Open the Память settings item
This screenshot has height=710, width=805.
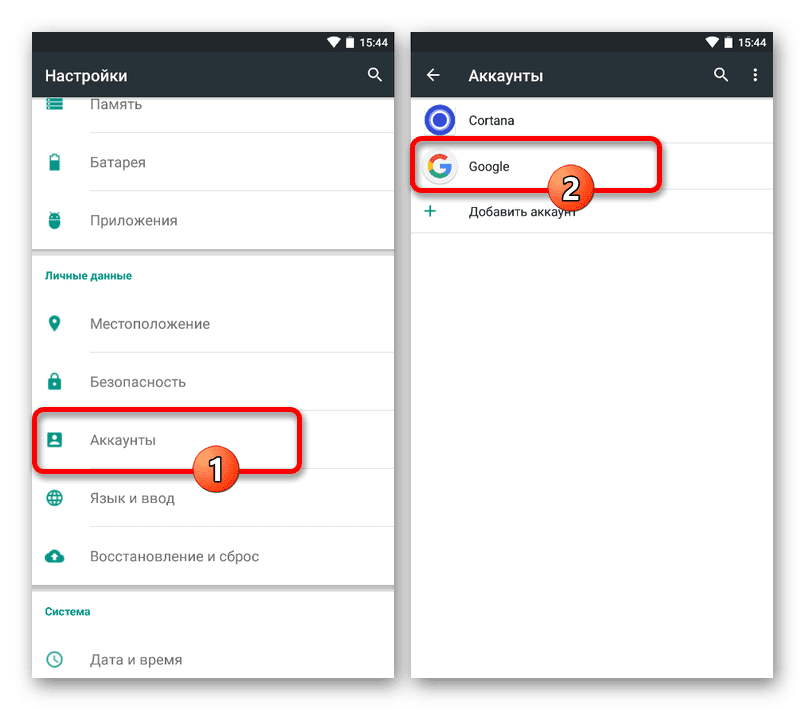pos(213,109)
